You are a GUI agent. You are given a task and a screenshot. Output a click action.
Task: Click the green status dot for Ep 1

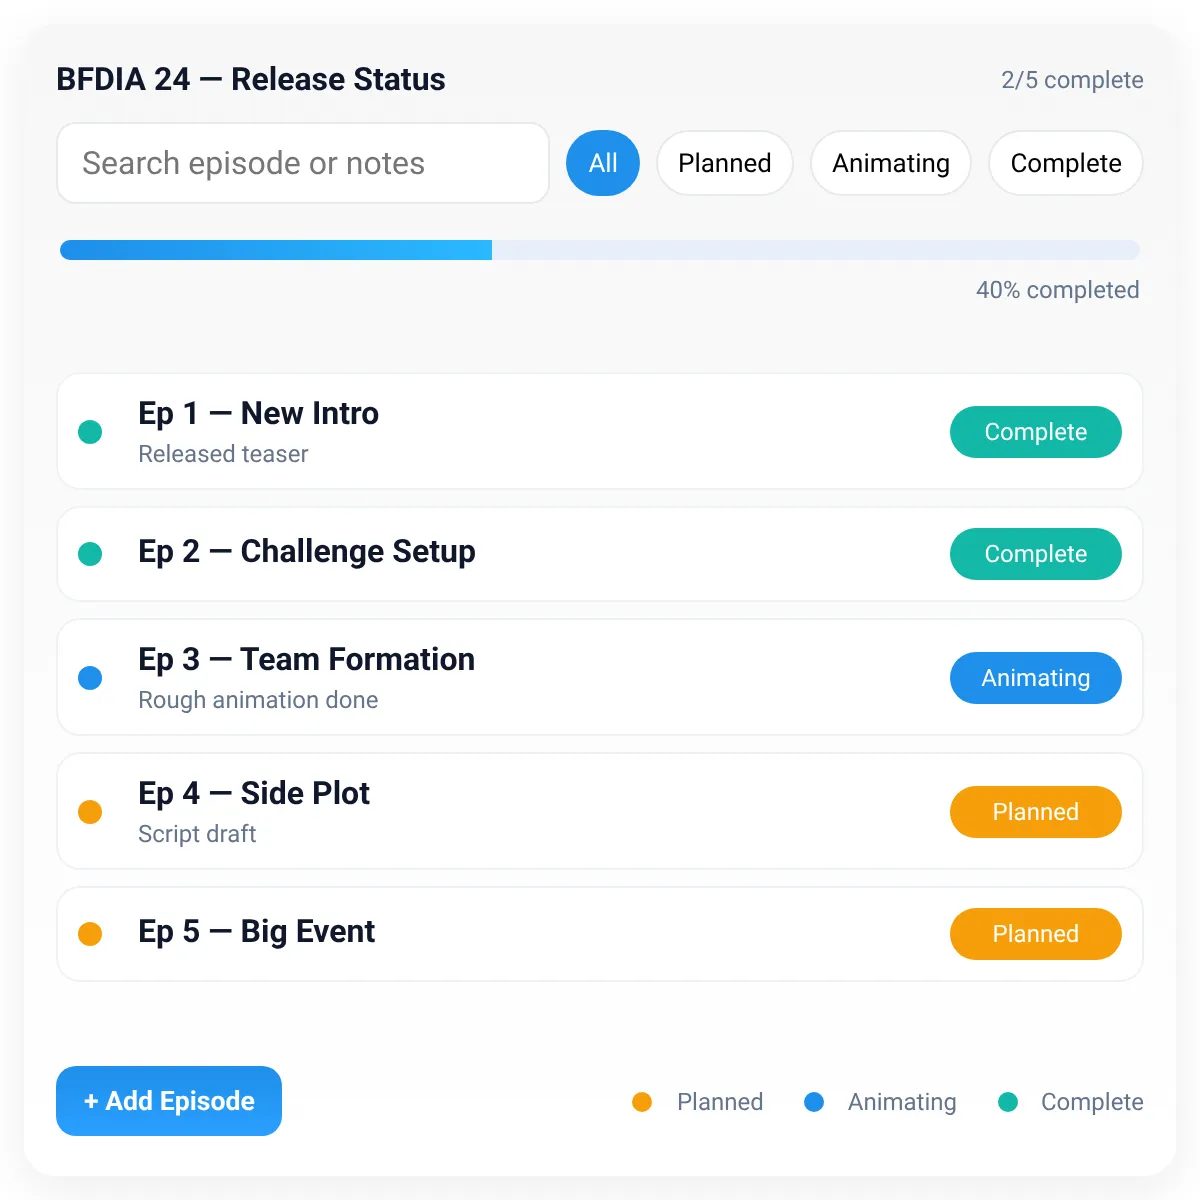[x=90, y=432]
